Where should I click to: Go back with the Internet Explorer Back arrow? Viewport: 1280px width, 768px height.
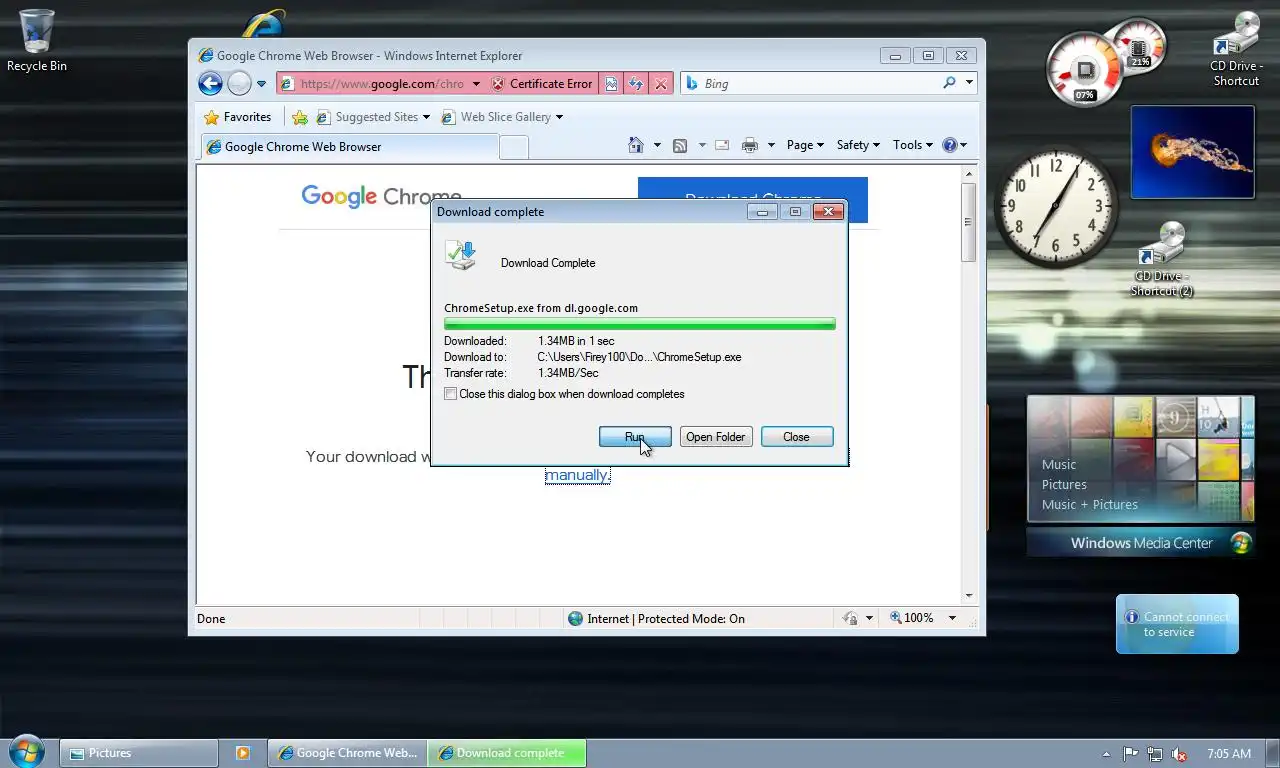pos(210,84)
